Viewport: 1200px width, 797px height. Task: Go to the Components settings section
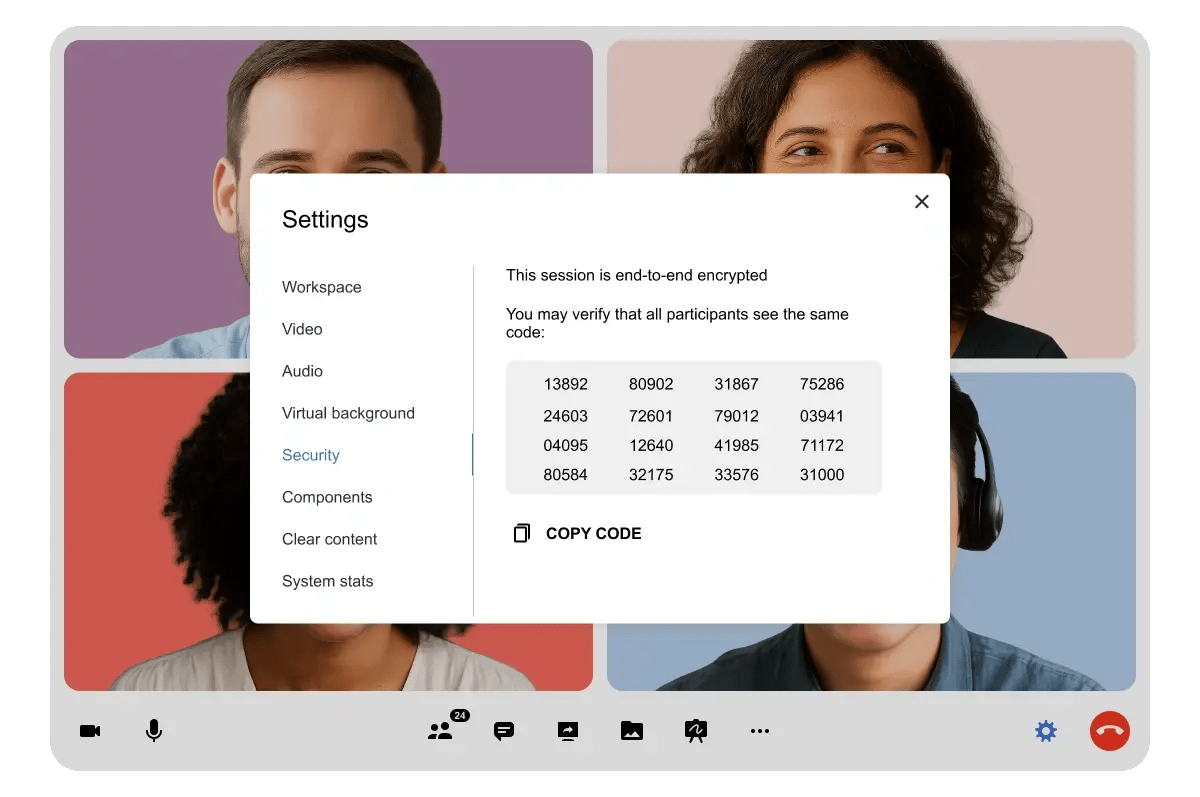(327, 497)
